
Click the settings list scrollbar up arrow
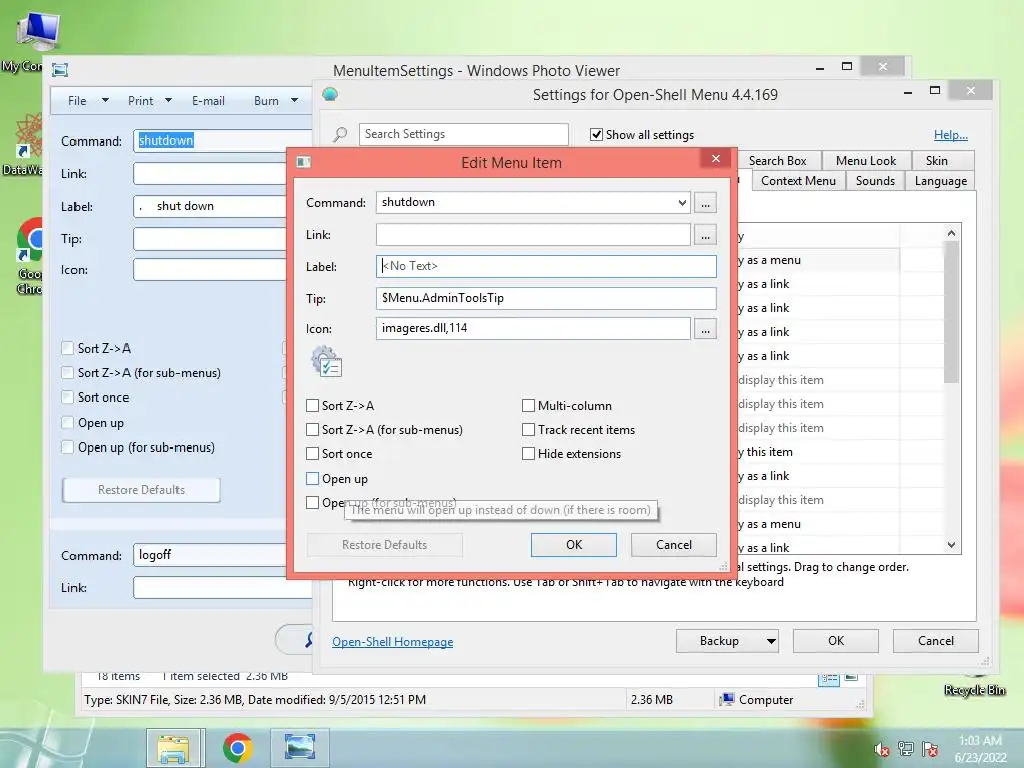[952, 233]
